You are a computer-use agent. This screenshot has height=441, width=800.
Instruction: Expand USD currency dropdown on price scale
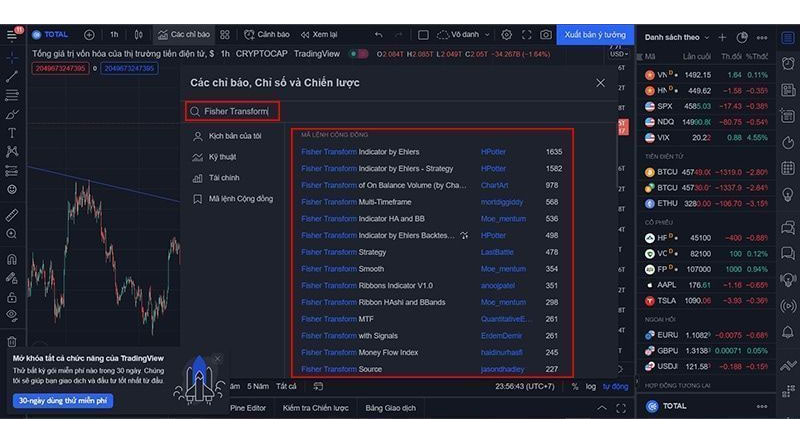pyautogui.click(x=619, y=54)
